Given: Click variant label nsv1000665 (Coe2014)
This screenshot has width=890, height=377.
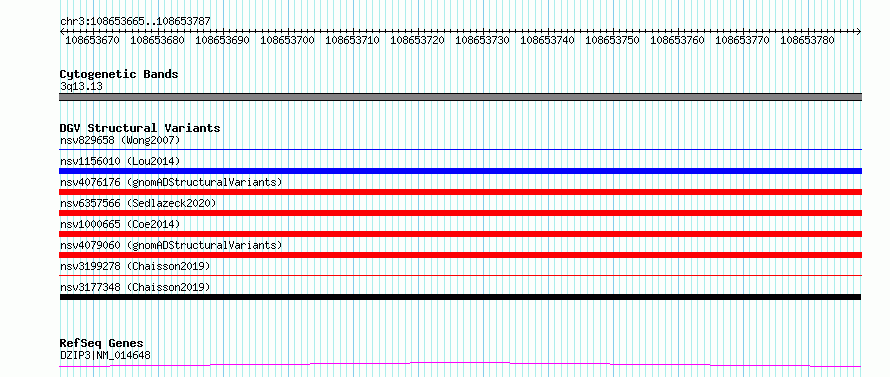Looking at the screenshot, I should pyautogui.click(x=120, y=224).
